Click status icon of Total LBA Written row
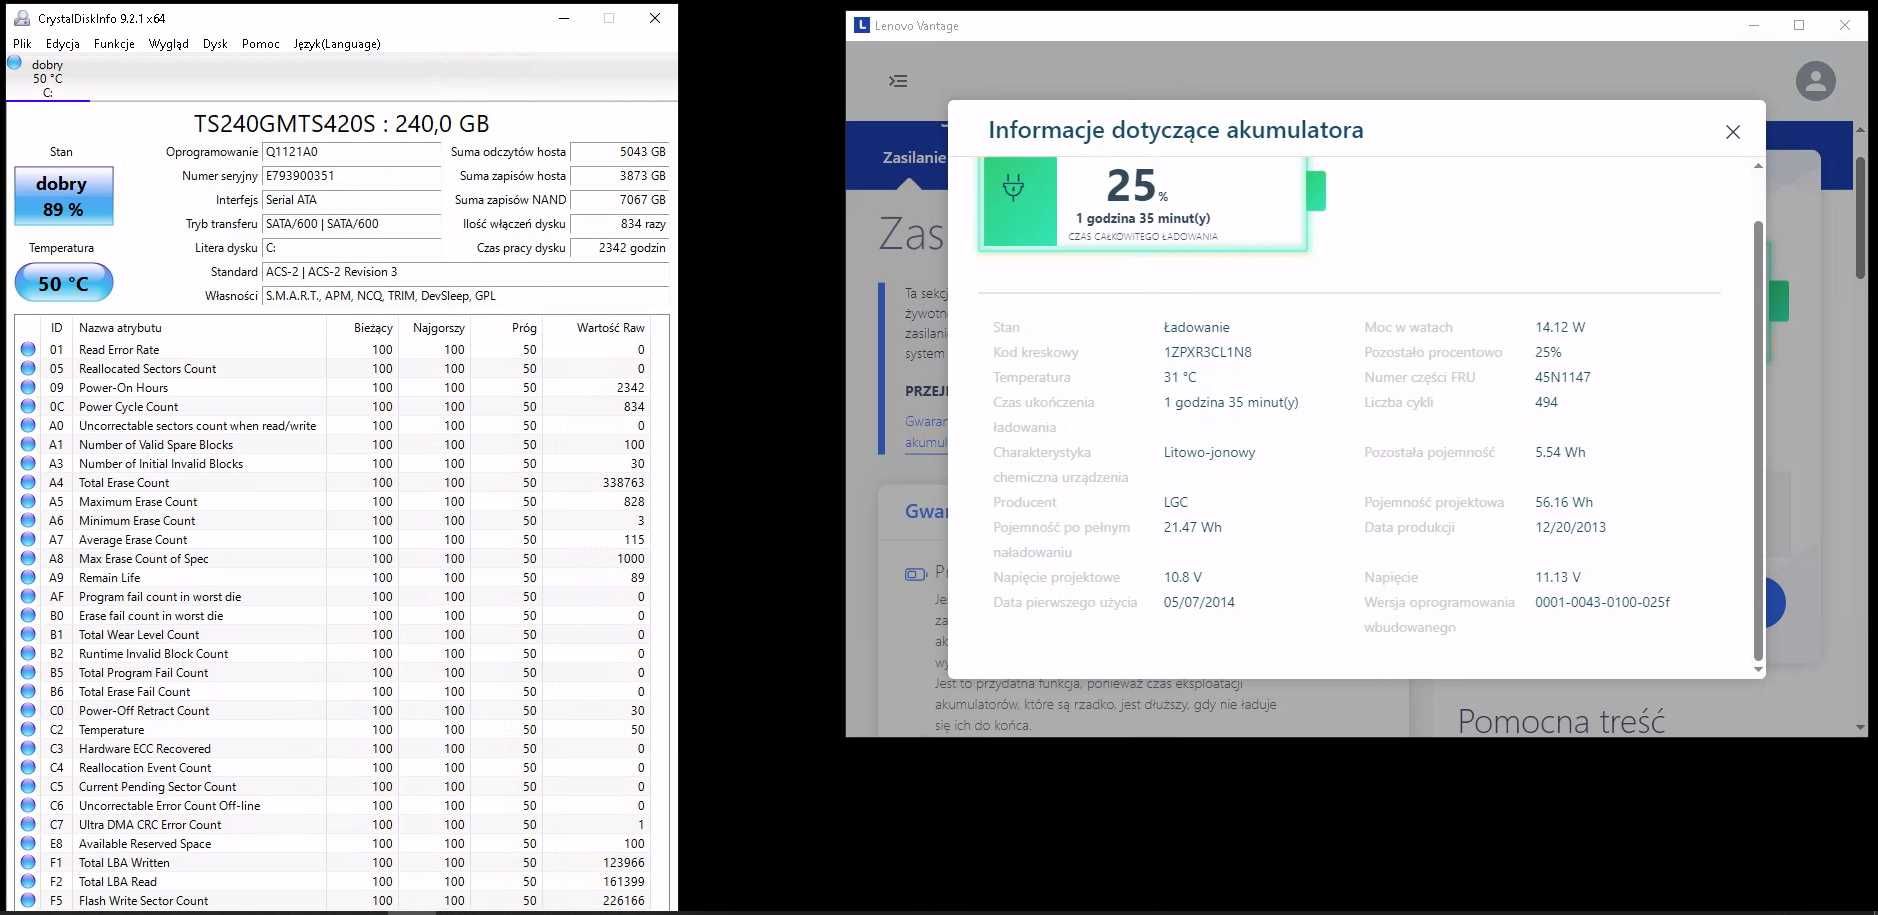The image size is (1878, 915). [x=28, y=863]
